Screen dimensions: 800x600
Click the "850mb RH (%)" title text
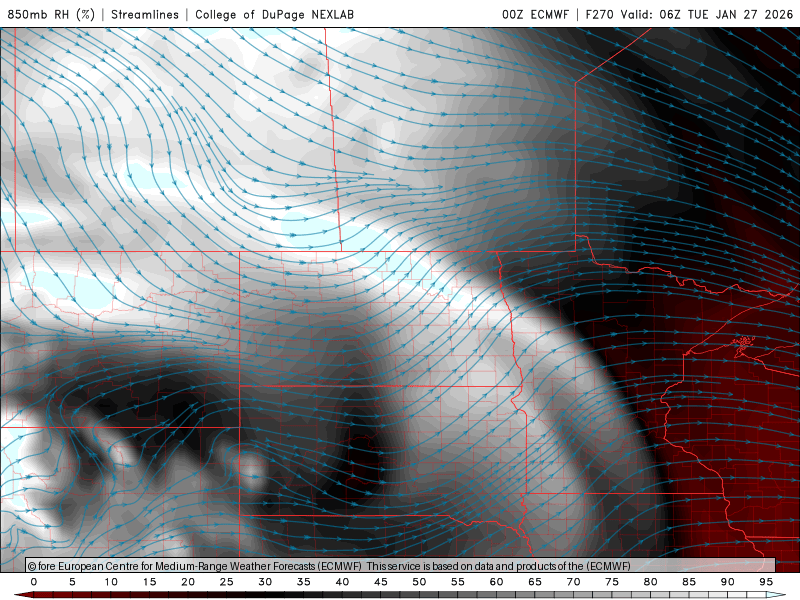(x=51, y=14)
